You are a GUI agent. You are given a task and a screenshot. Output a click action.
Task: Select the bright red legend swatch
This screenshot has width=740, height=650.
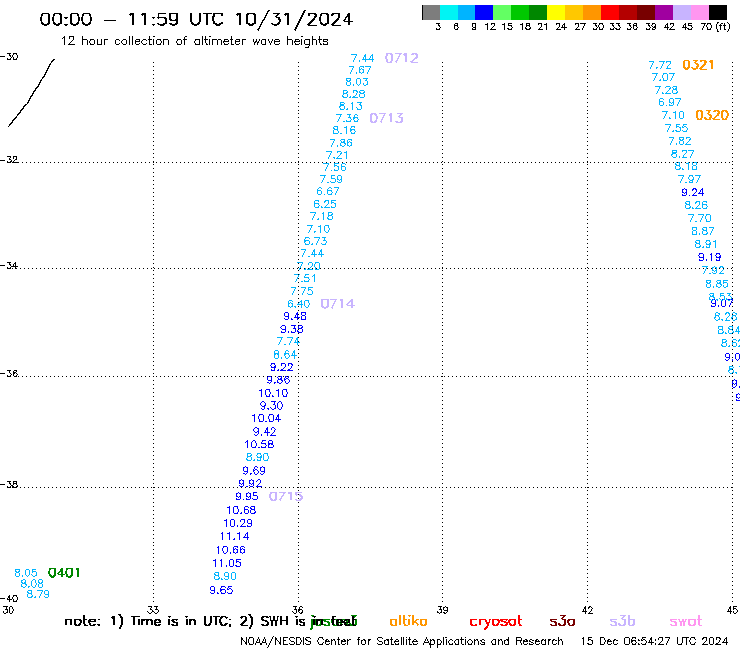point(610,12)
